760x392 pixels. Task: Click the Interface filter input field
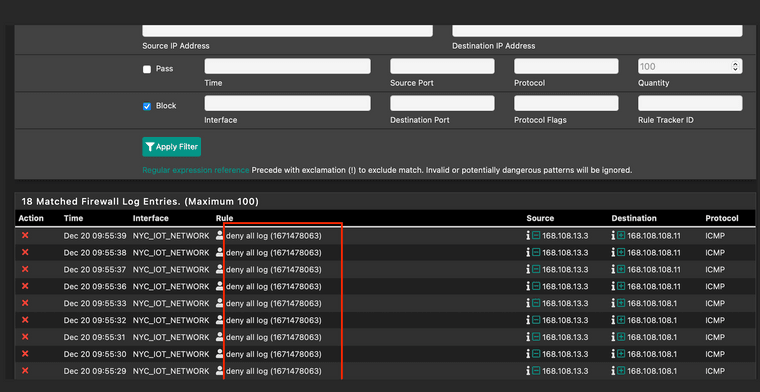point(287,103)
